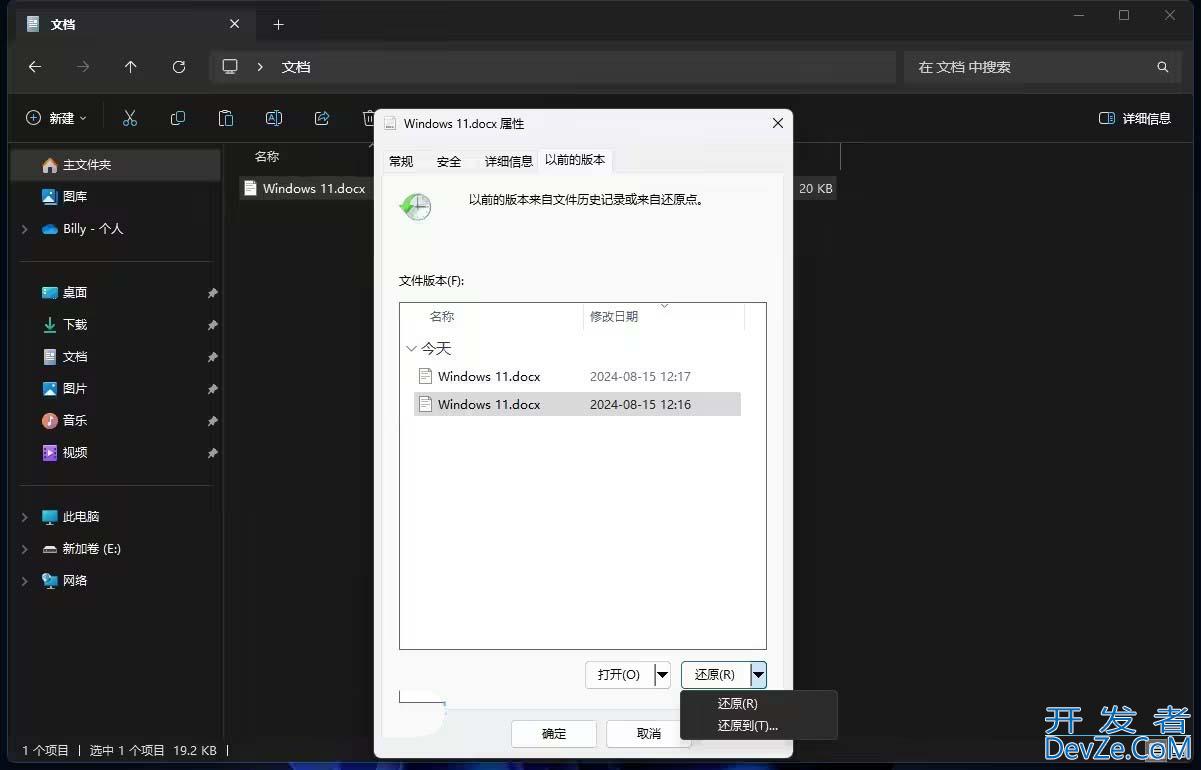1201x770 pixels.
Task: Click pin icon next to 视频
Action: (212, 453)
